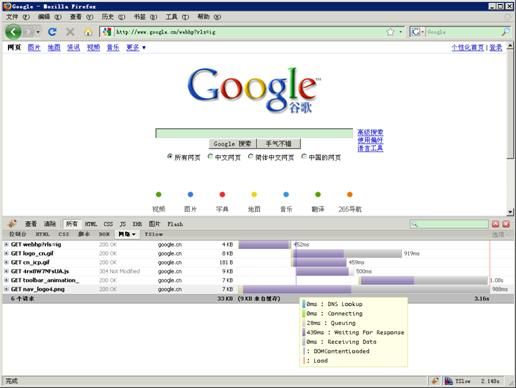Click the page's vertical scrollbar down arrow
This screenshot has width=516, height=388.
click(510, 212)
